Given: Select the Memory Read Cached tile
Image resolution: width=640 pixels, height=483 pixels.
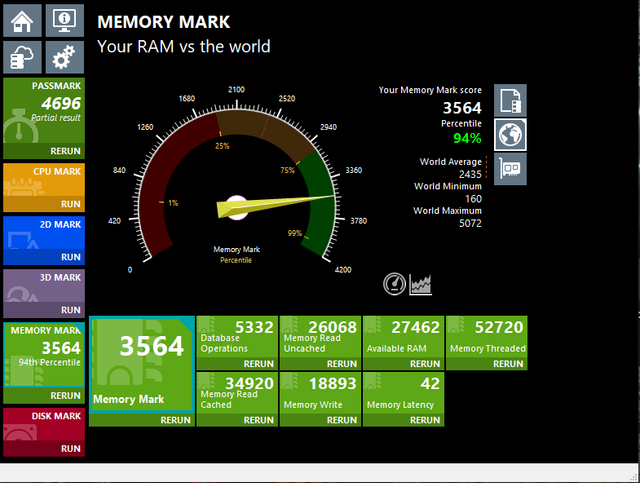Looking at the screenshot, I should 237,393.
